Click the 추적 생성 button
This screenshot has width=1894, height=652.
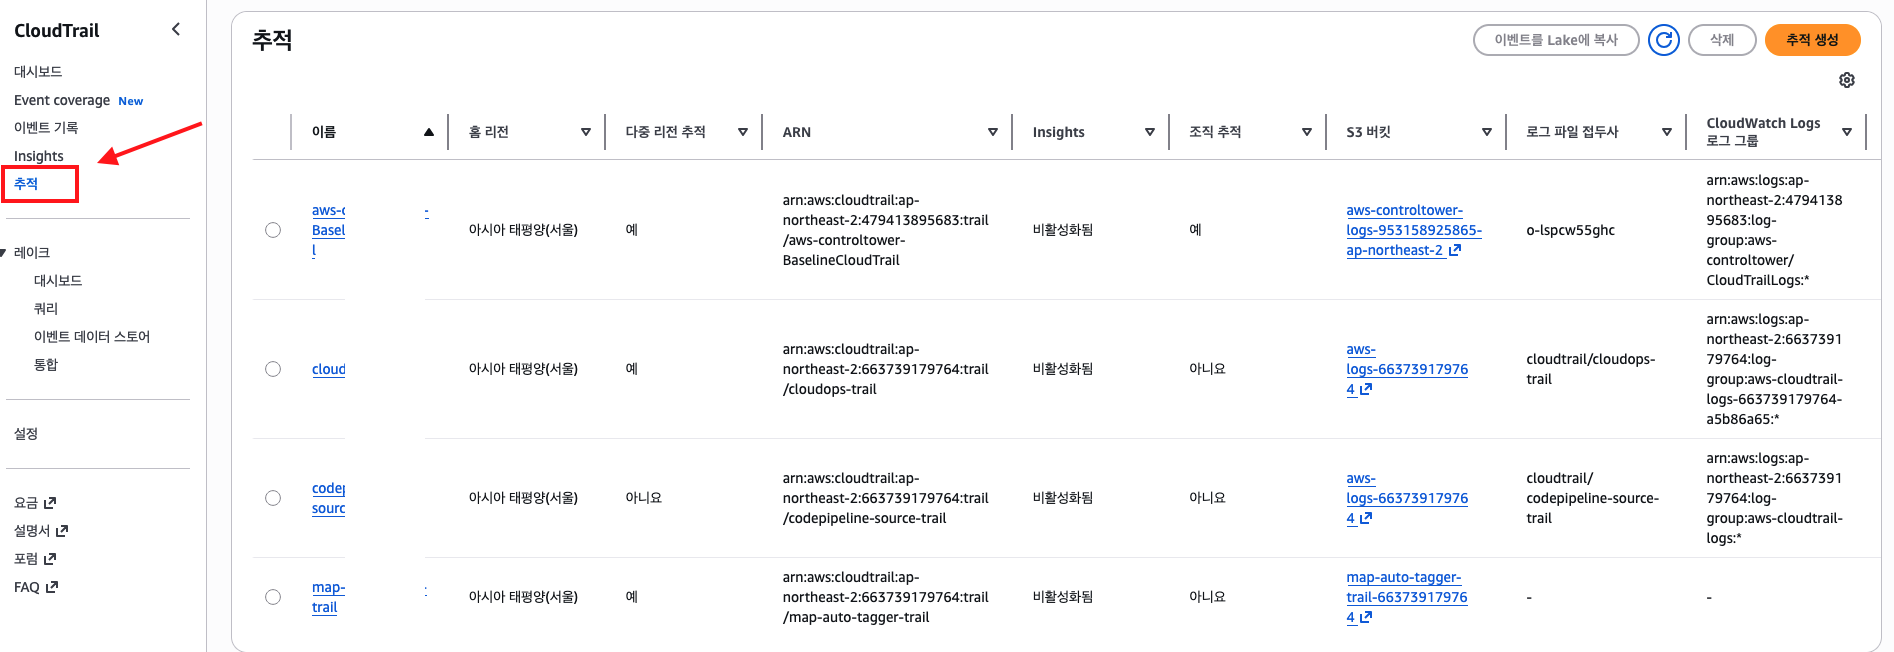pos(1812,40)
